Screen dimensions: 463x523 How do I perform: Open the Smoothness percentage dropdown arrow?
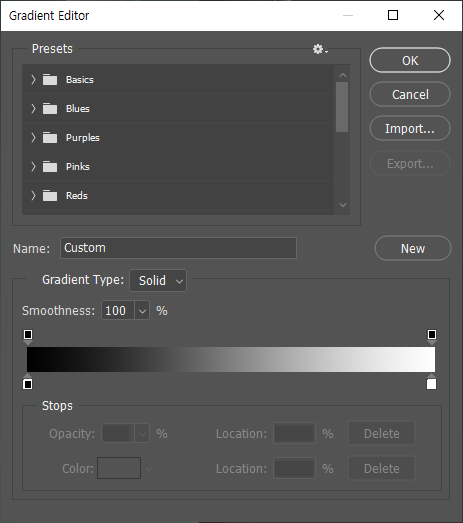pyautogui.click(x=142, y=311)
